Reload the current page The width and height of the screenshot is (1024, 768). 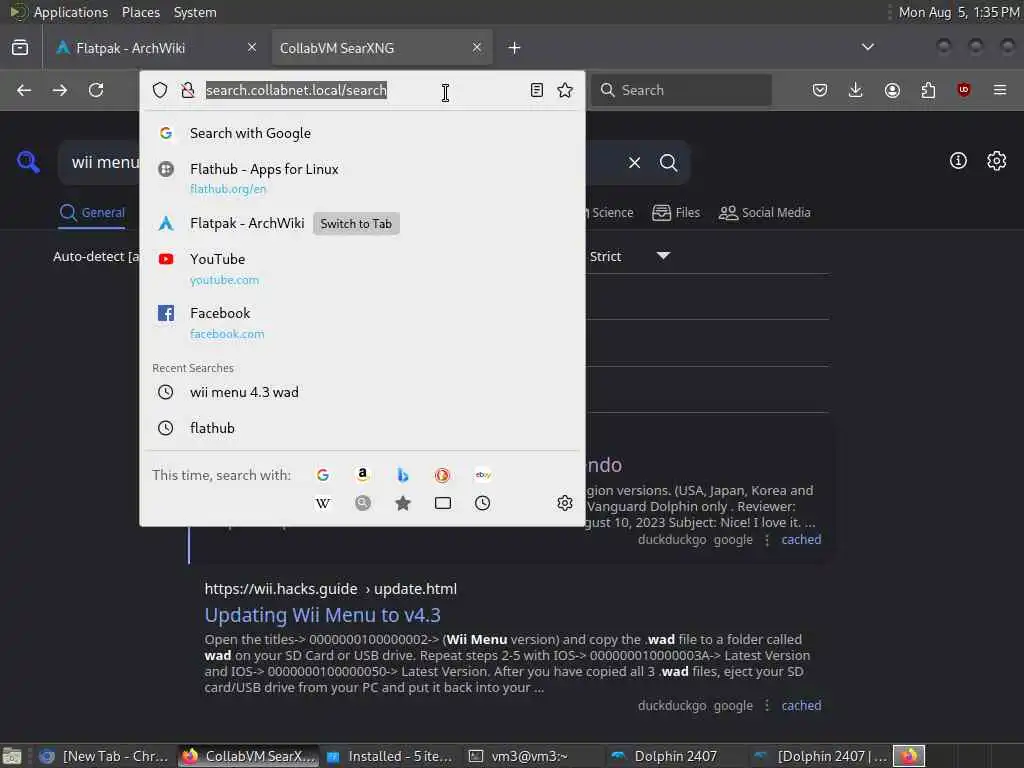tap(96, 90)
